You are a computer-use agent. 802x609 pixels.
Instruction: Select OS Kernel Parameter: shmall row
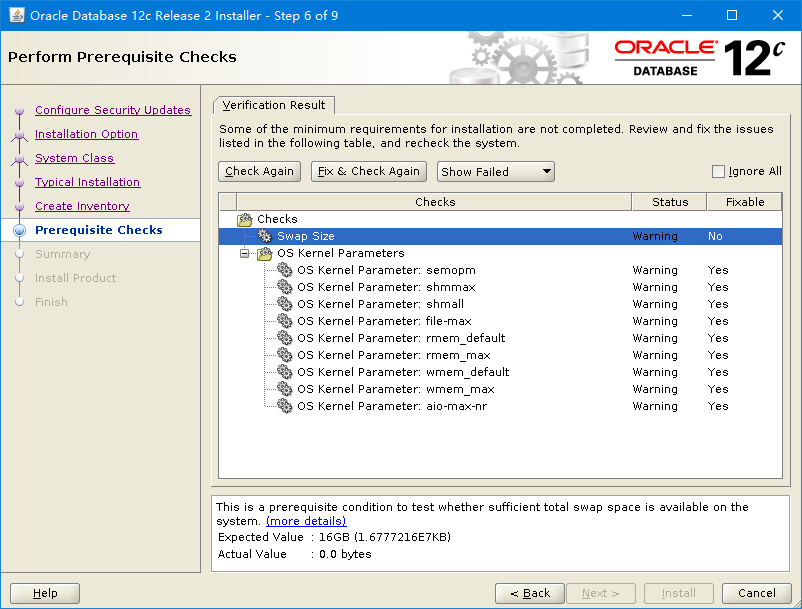[x=500, y=304]
